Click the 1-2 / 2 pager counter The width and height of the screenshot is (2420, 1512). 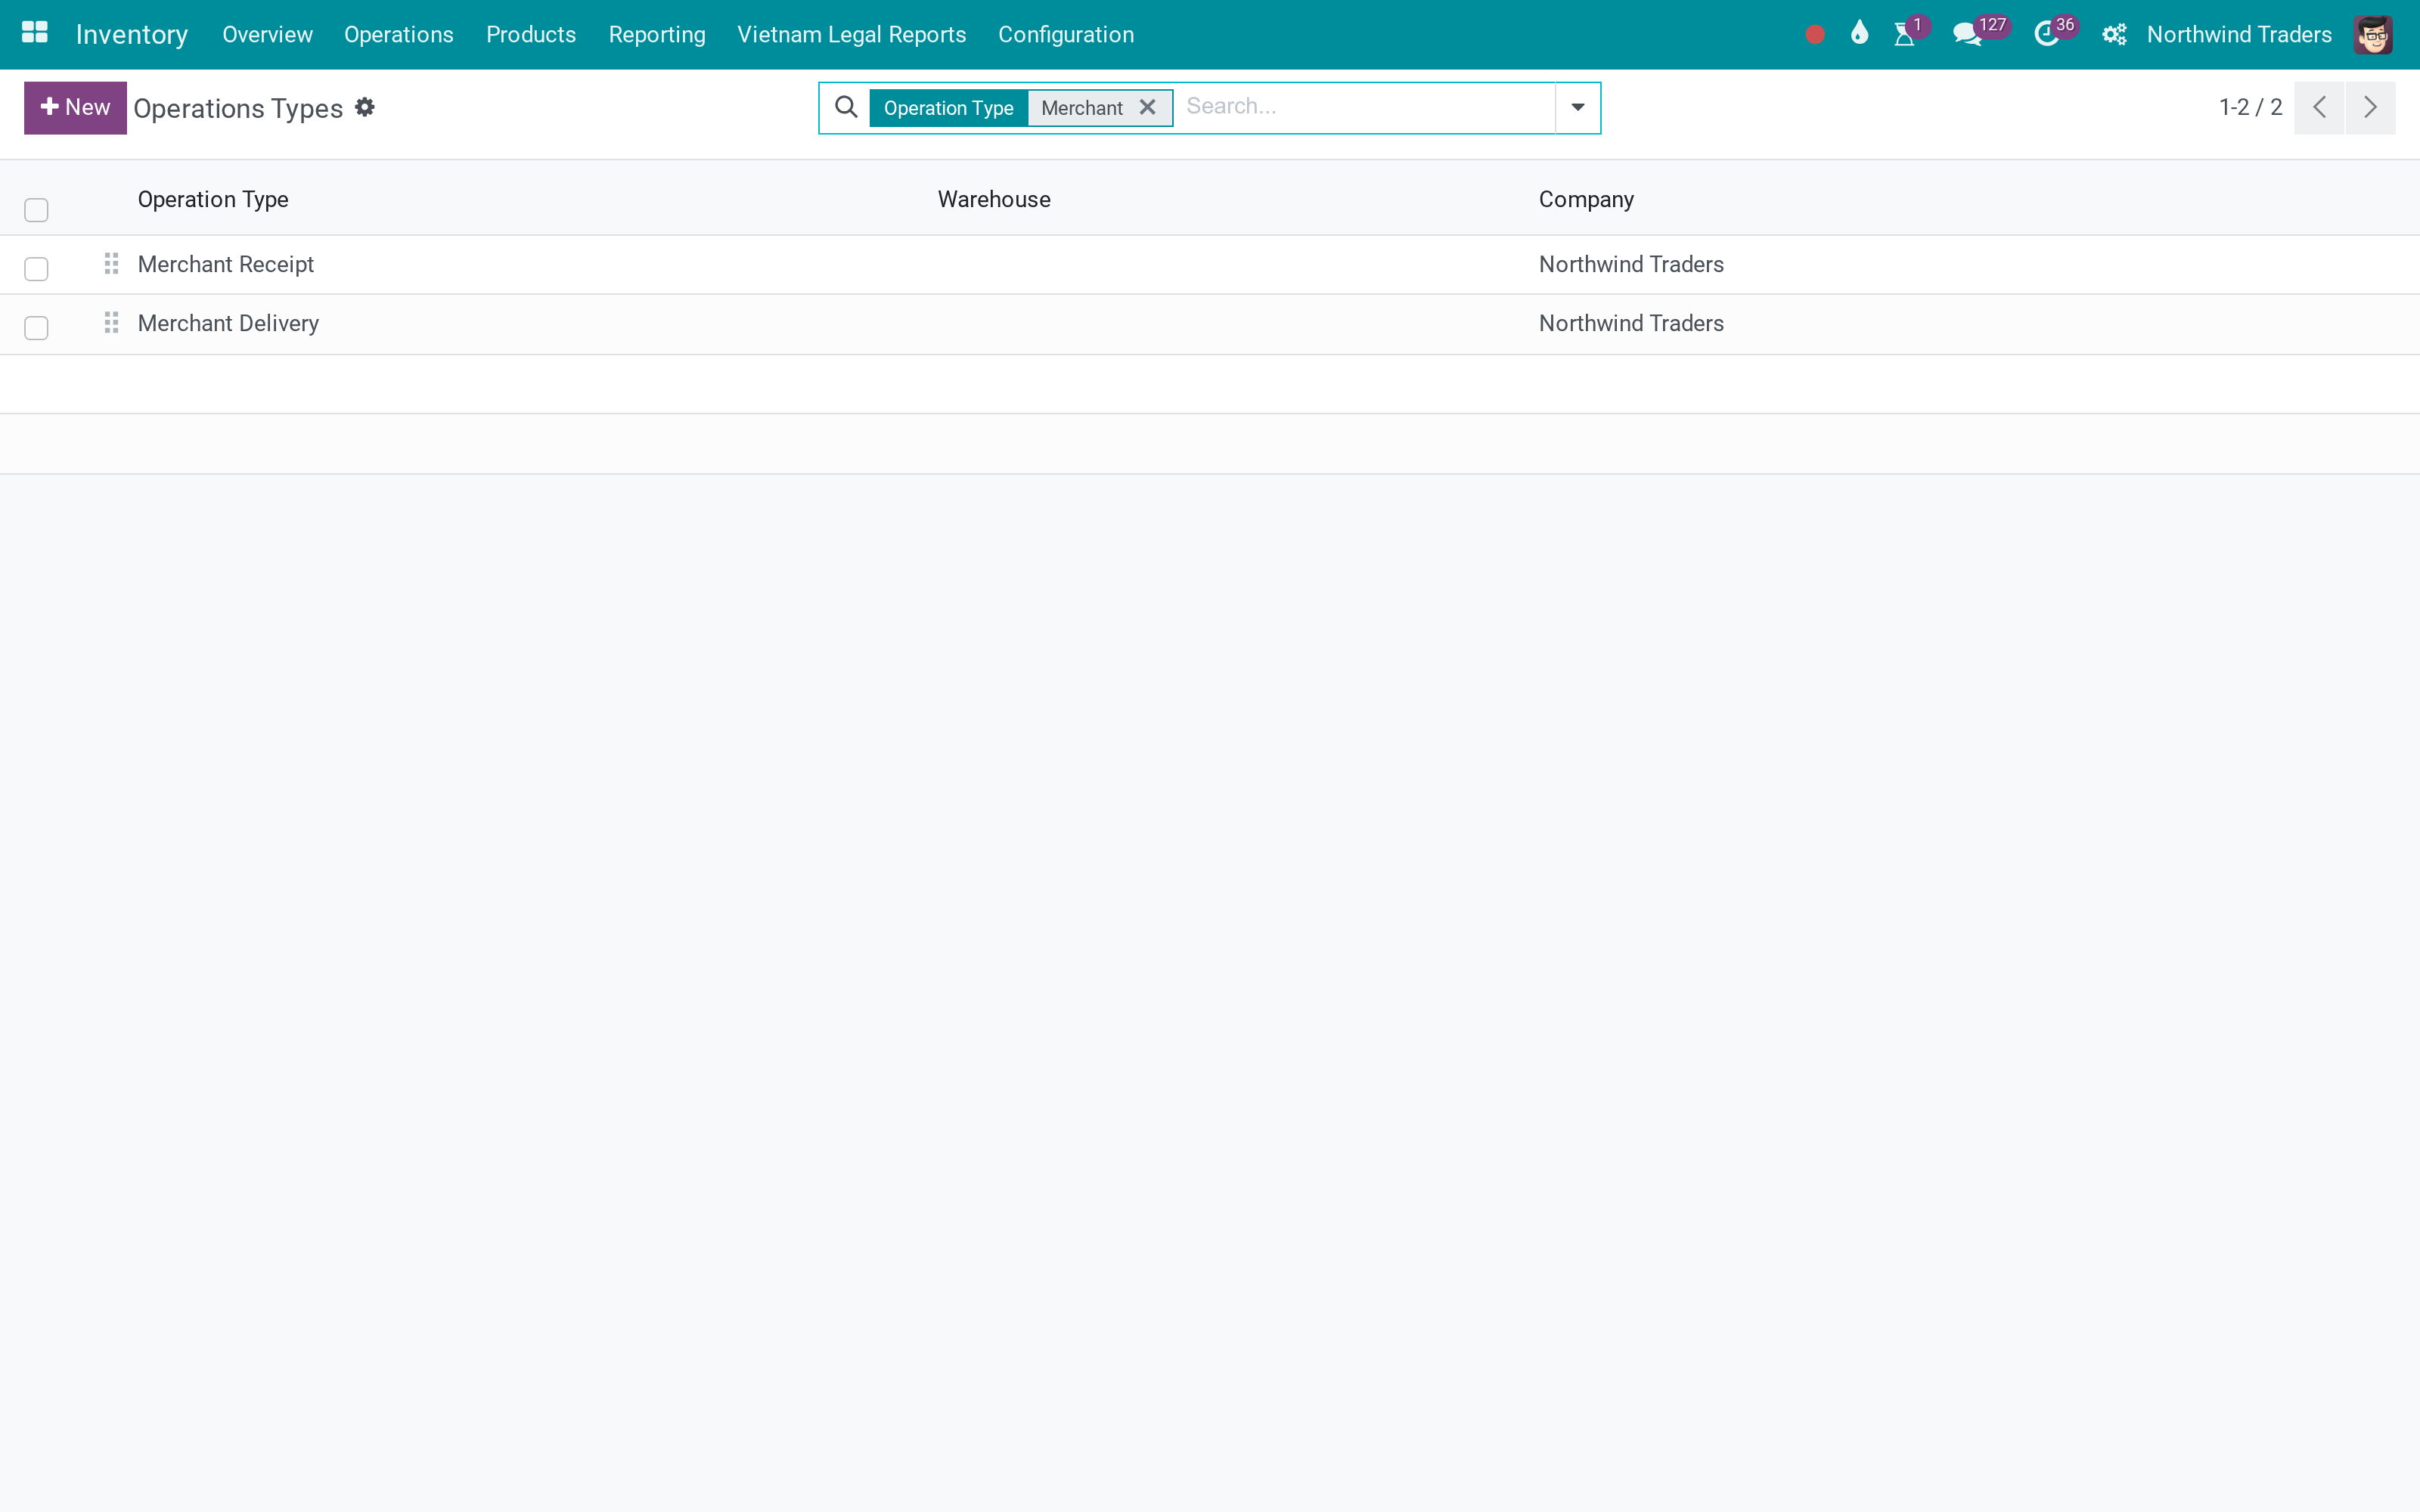[2250, 107]
